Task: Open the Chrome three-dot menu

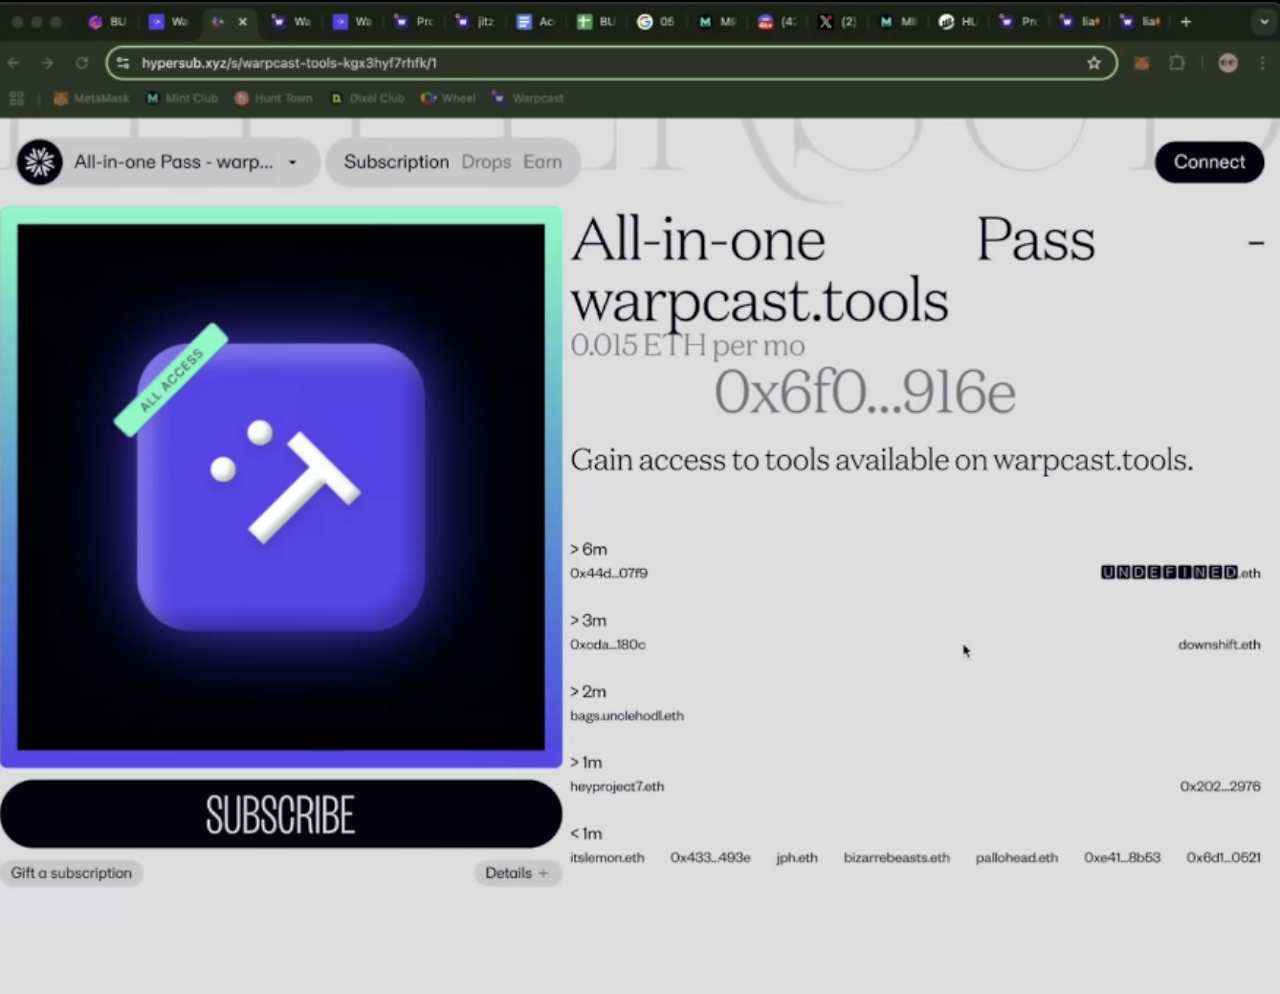Action: [1263, 63]
